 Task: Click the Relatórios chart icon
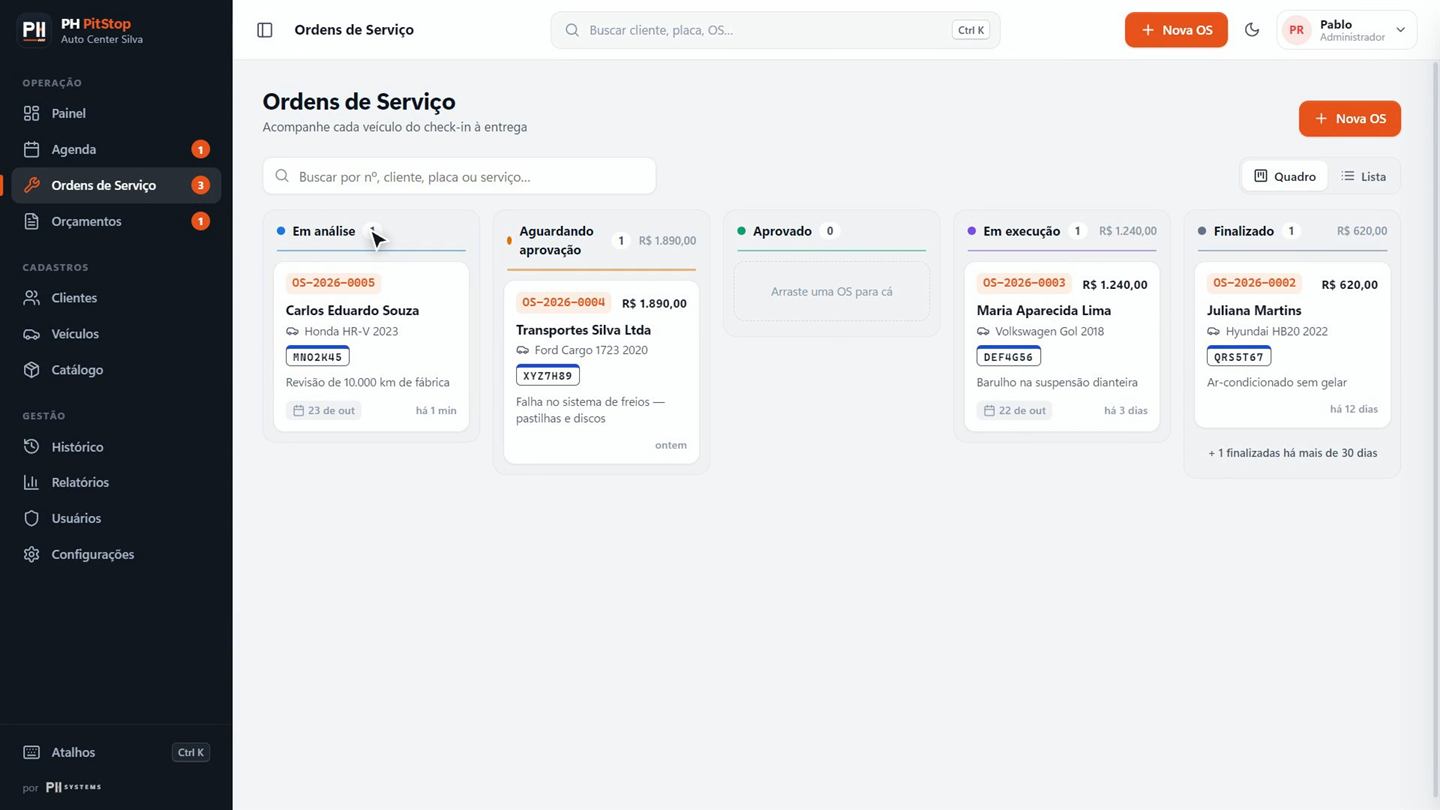(32, 482)
